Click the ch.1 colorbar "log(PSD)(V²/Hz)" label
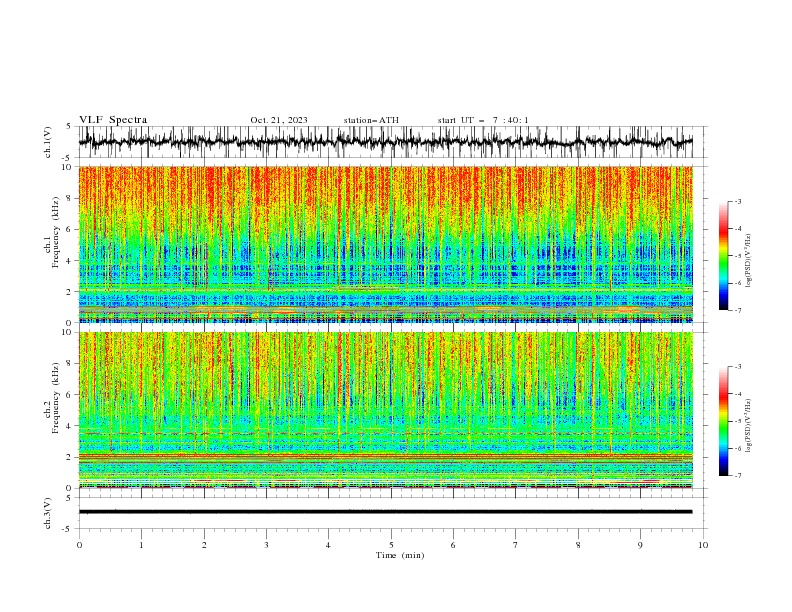This screenshot has height=612, width=792. coord(749,261)
